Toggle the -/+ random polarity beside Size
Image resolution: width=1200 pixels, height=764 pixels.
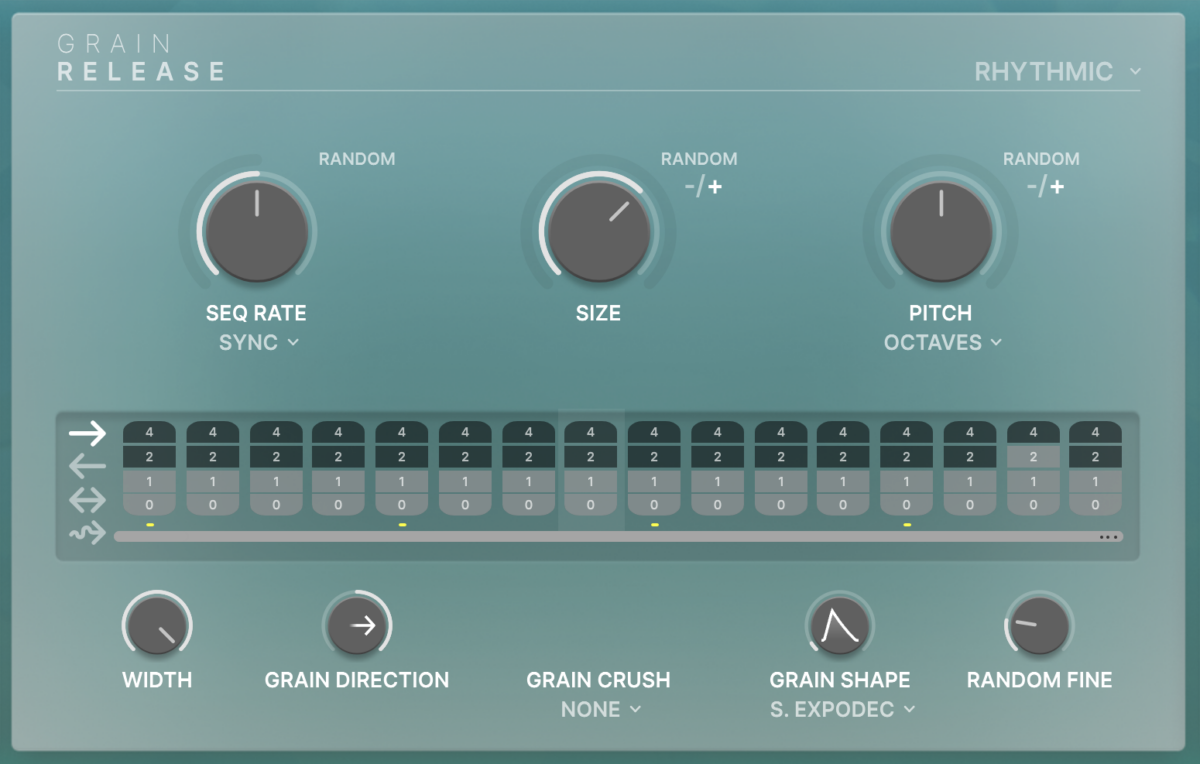(703, 185)
